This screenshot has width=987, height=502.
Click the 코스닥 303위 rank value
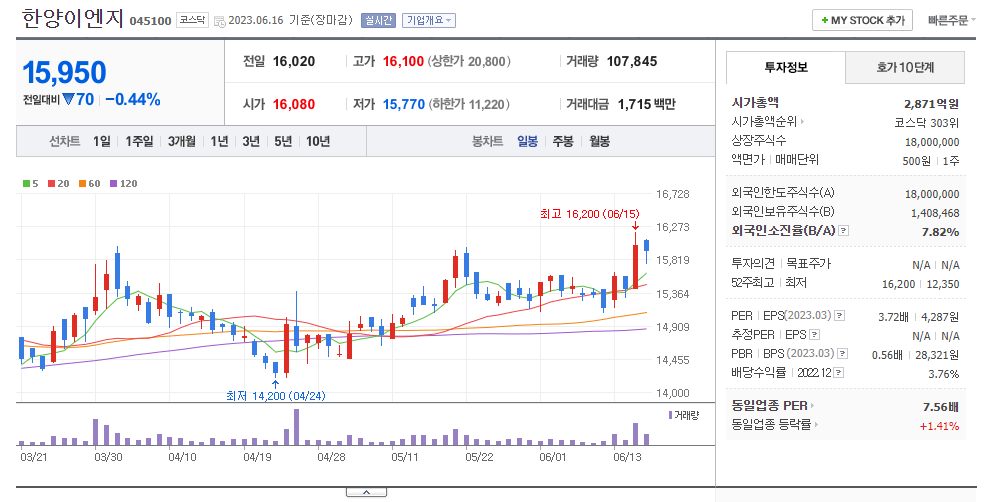pyautogui.click(x=927, y=123)
